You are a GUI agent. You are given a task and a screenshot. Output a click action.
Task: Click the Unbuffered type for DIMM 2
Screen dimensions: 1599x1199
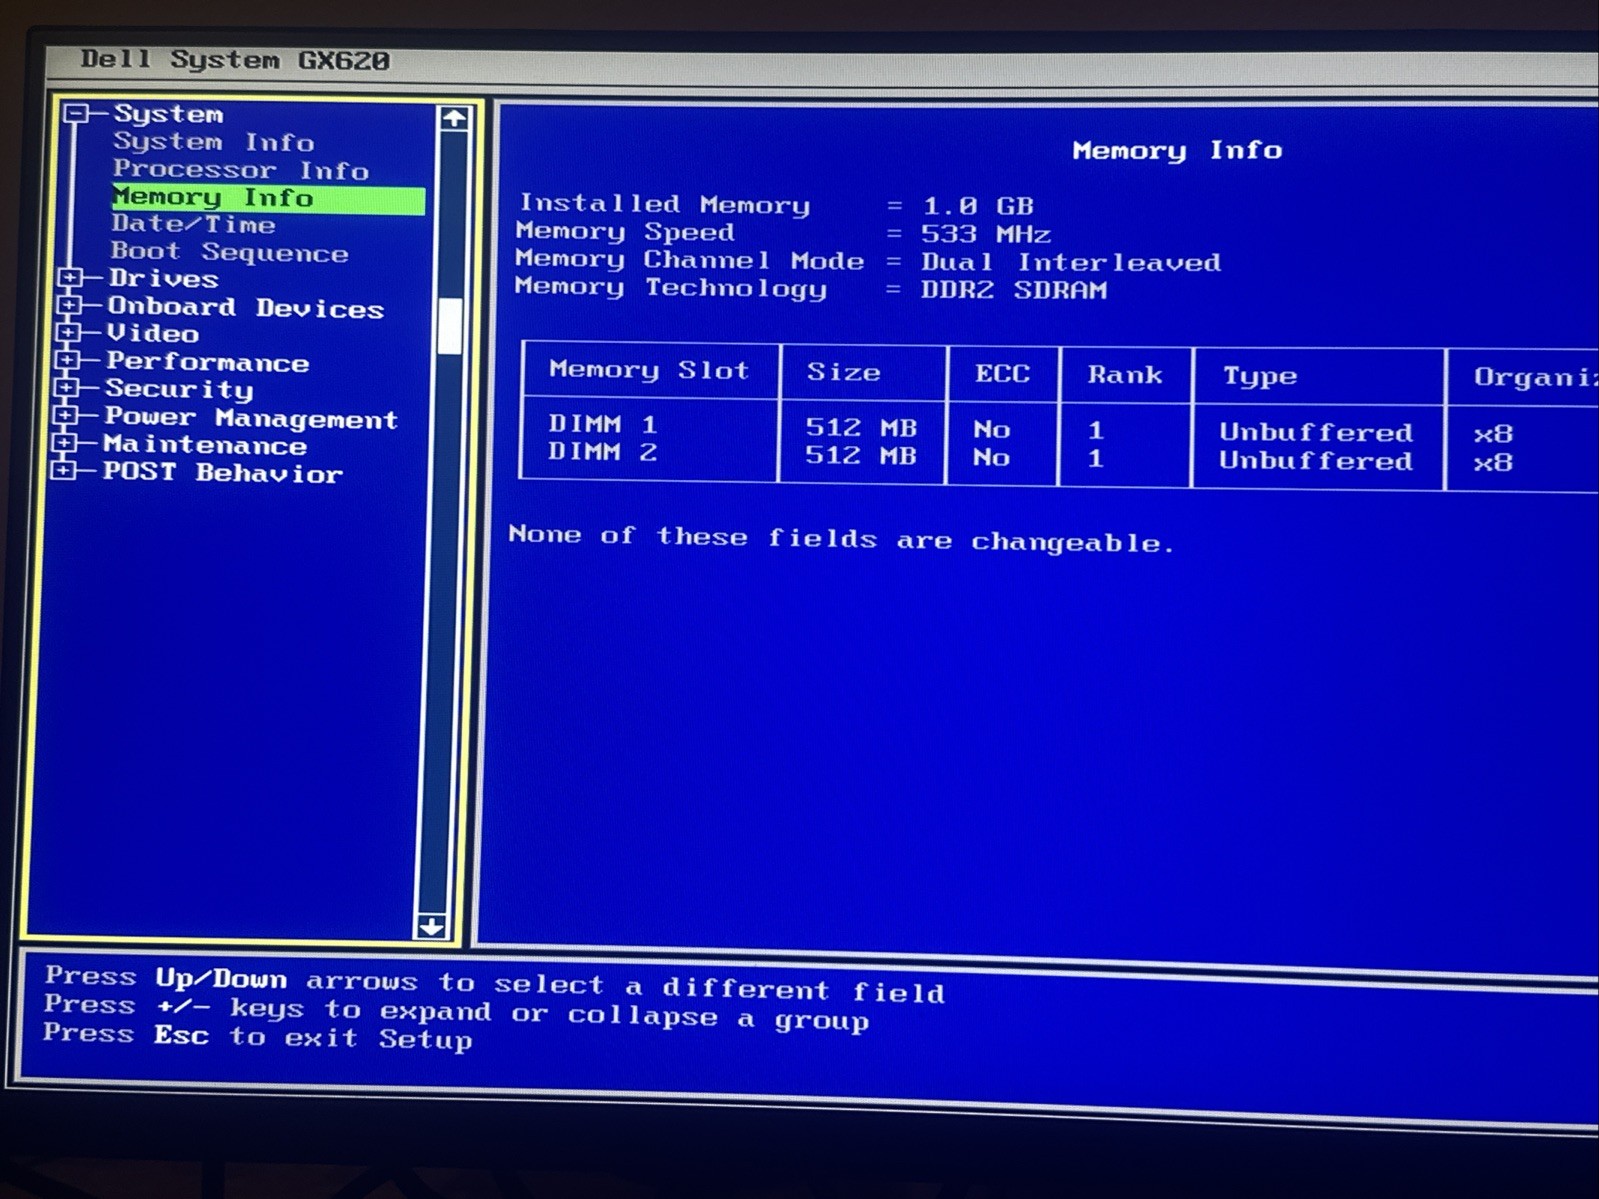pyautogui.click(x=1316, y=461)
